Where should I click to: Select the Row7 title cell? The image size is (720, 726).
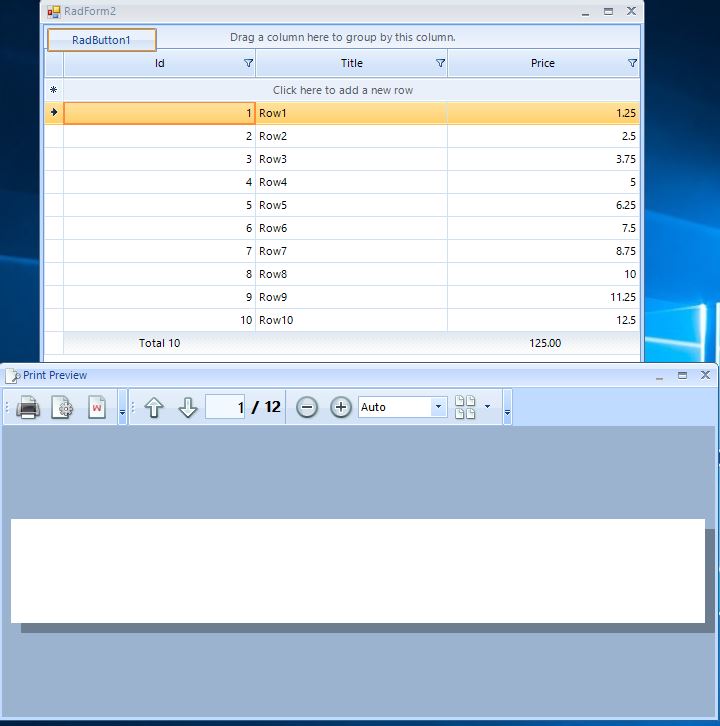[351, 251]
